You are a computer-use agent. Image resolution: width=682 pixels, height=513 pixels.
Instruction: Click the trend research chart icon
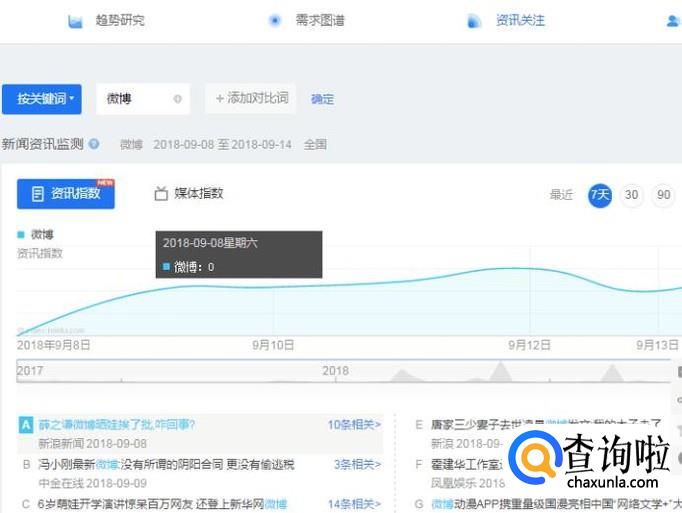[75, 21]
